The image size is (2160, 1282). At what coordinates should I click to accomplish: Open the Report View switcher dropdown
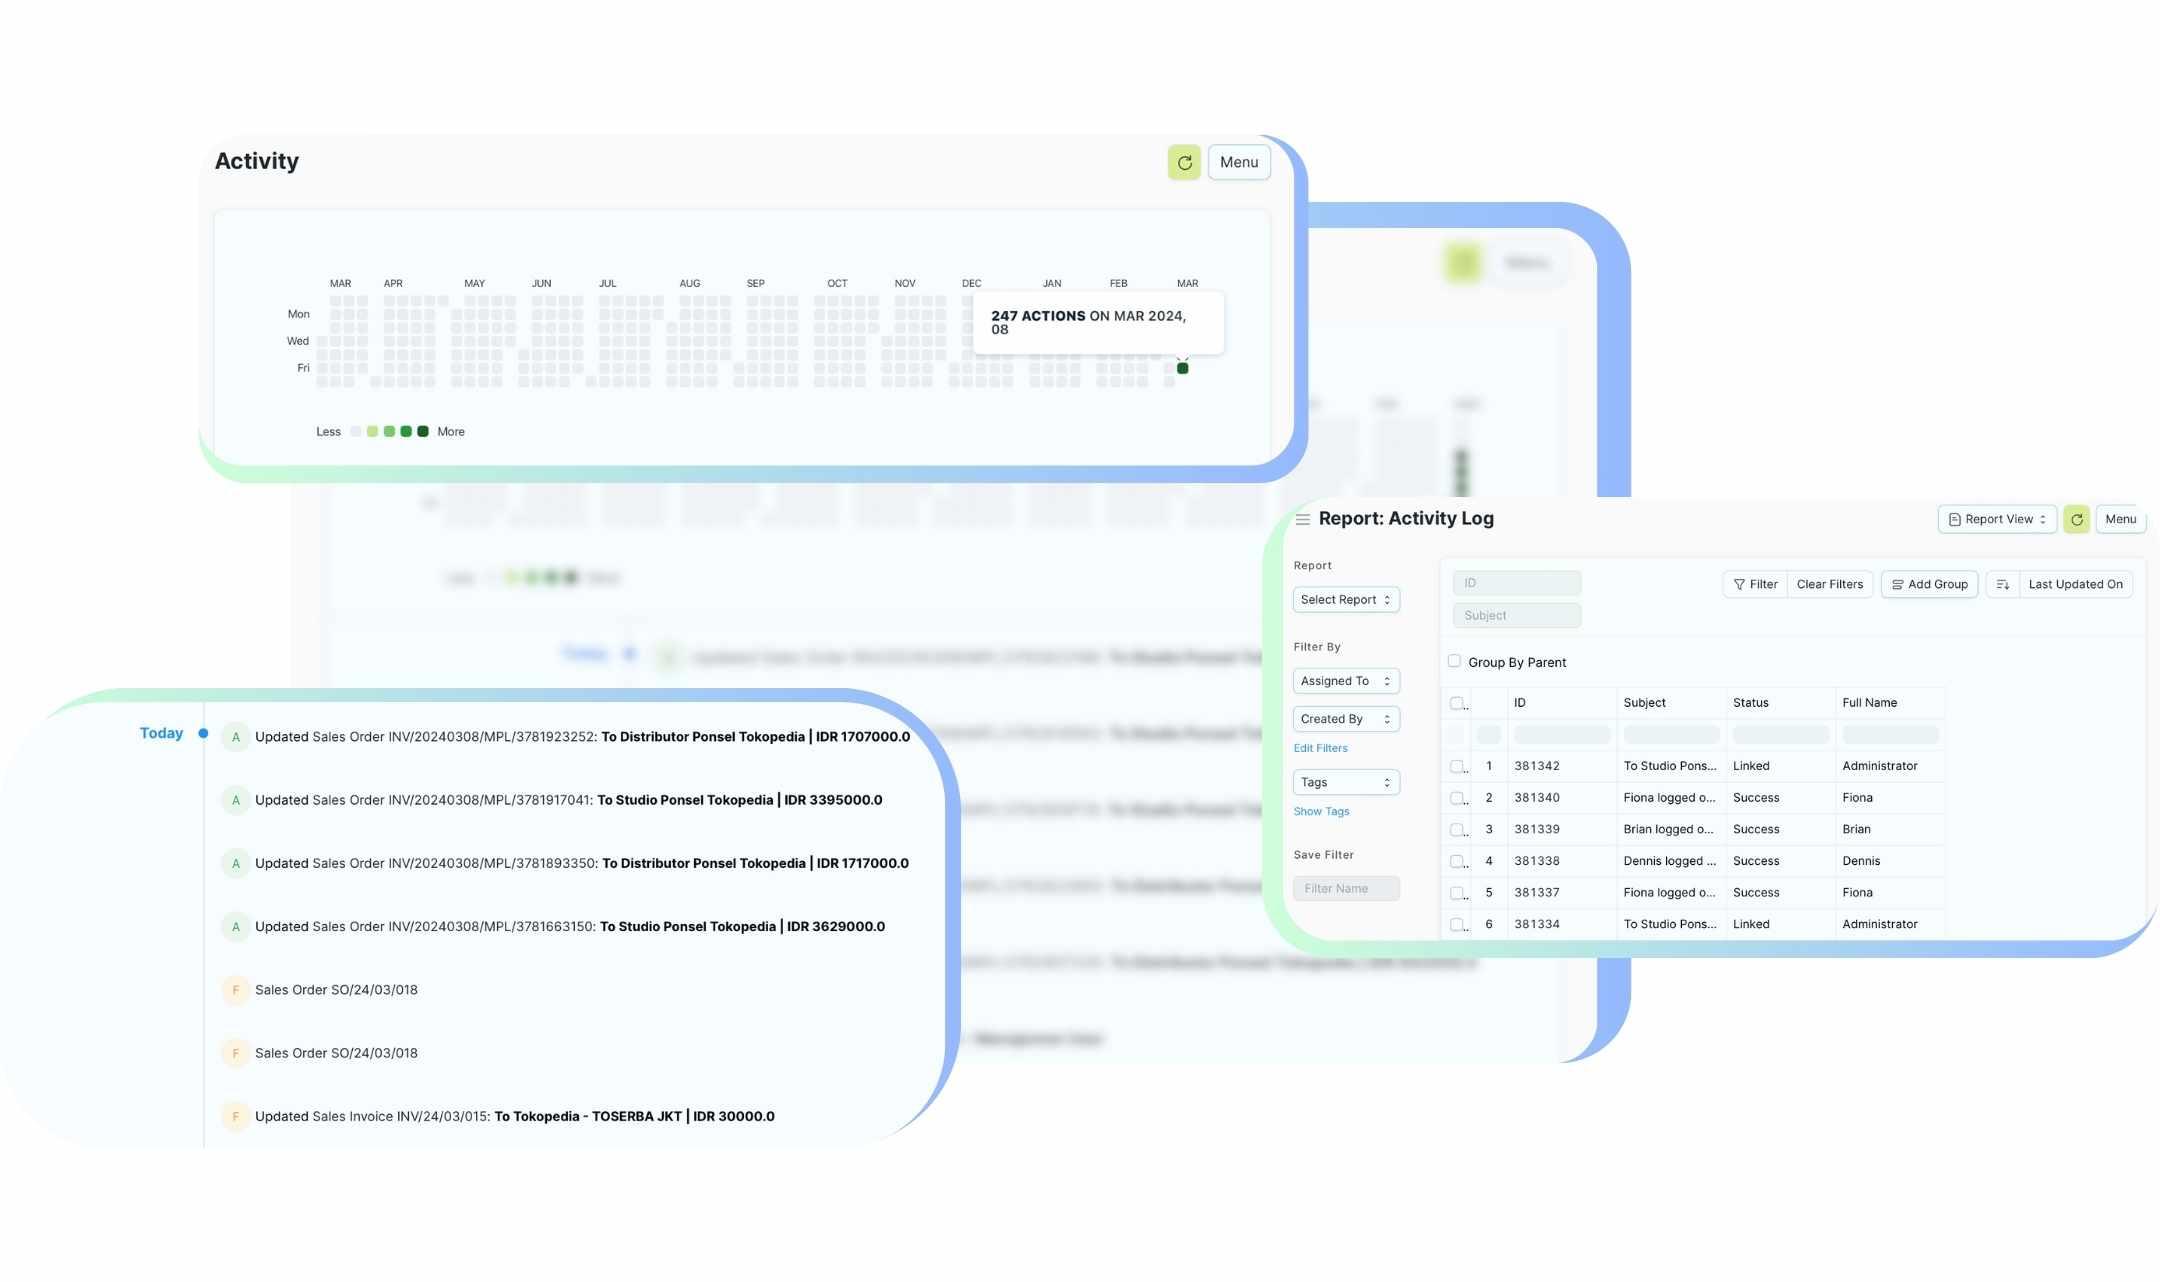pos(1996,519)
